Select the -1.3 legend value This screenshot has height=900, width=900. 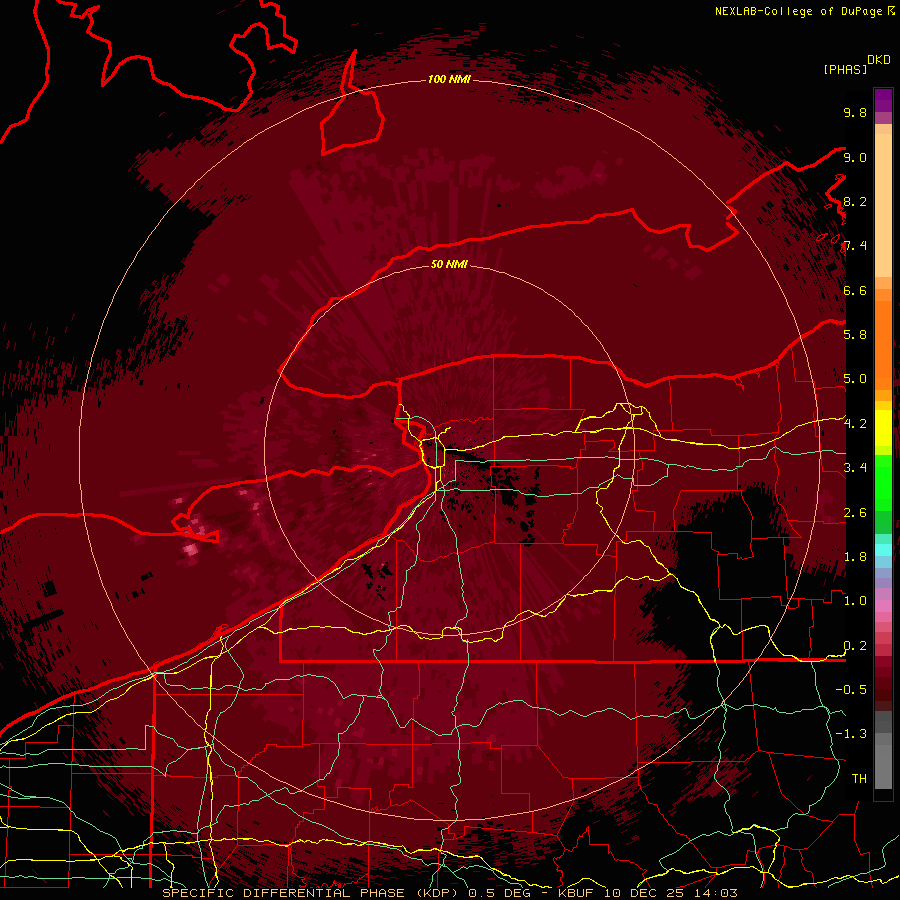coord(851,734)
